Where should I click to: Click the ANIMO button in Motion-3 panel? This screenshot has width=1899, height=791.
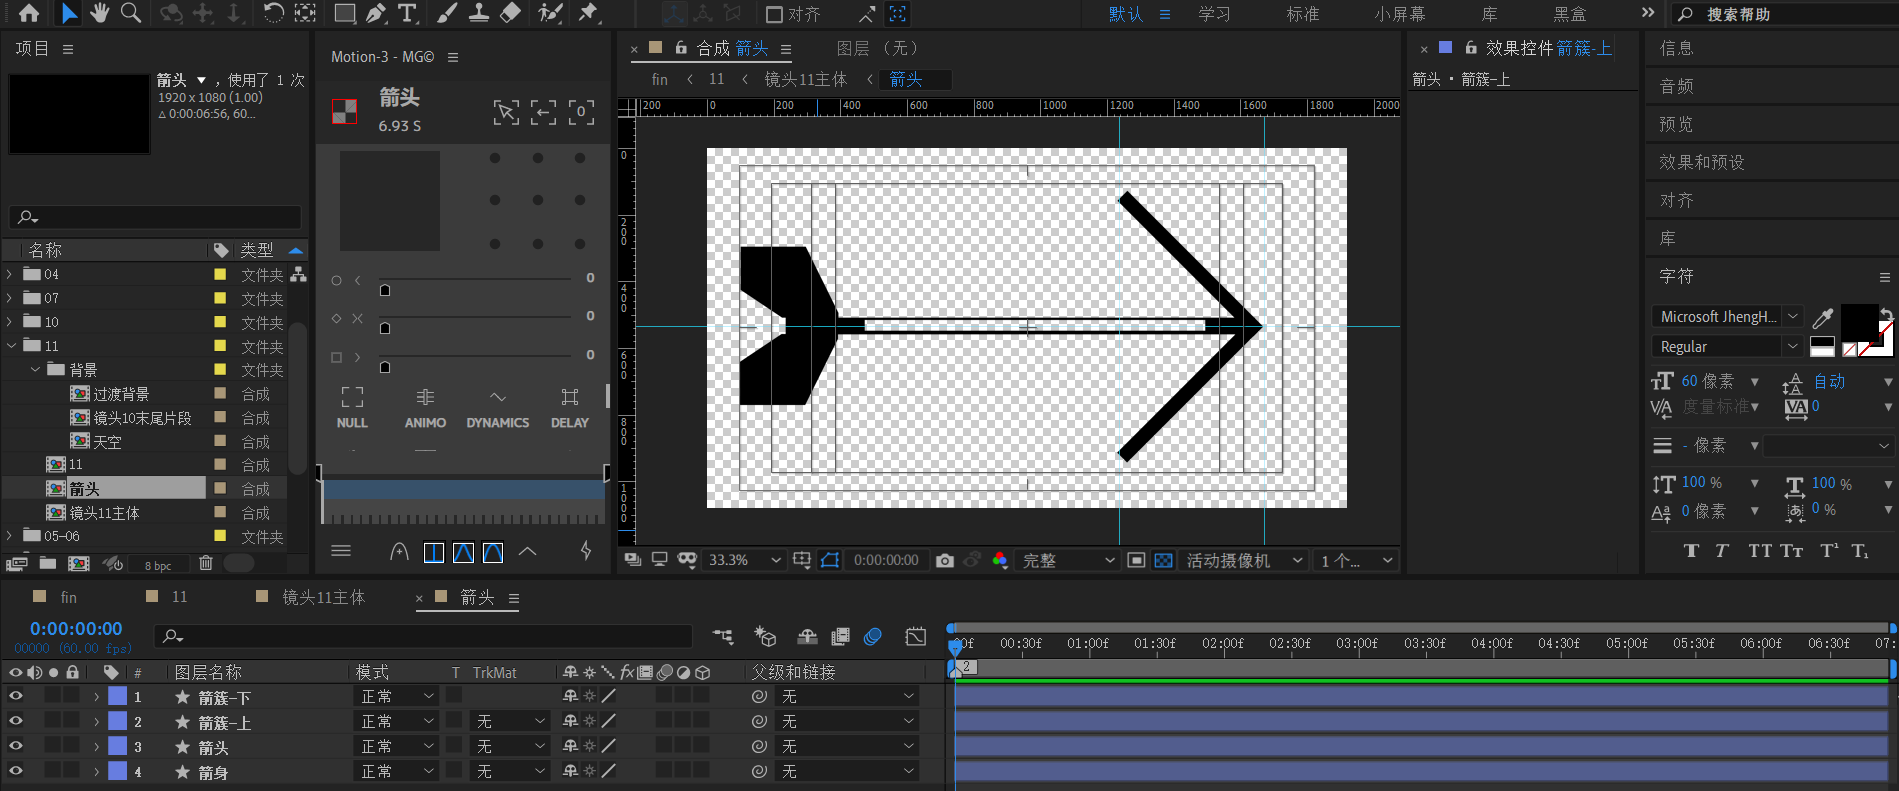(x=425, y=408)
